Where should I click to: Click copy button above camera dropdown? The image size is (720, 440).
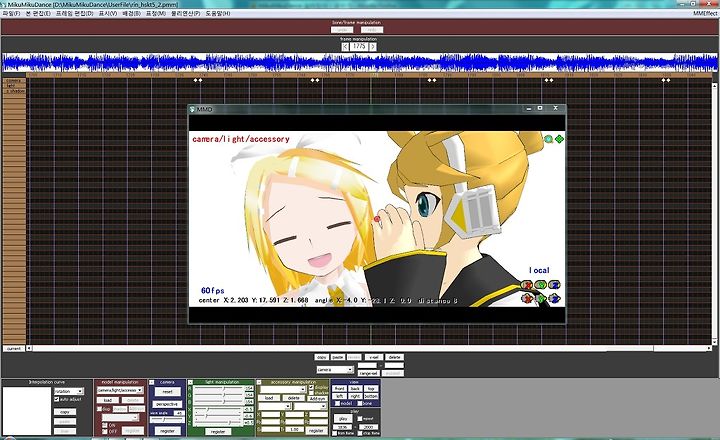321,357
